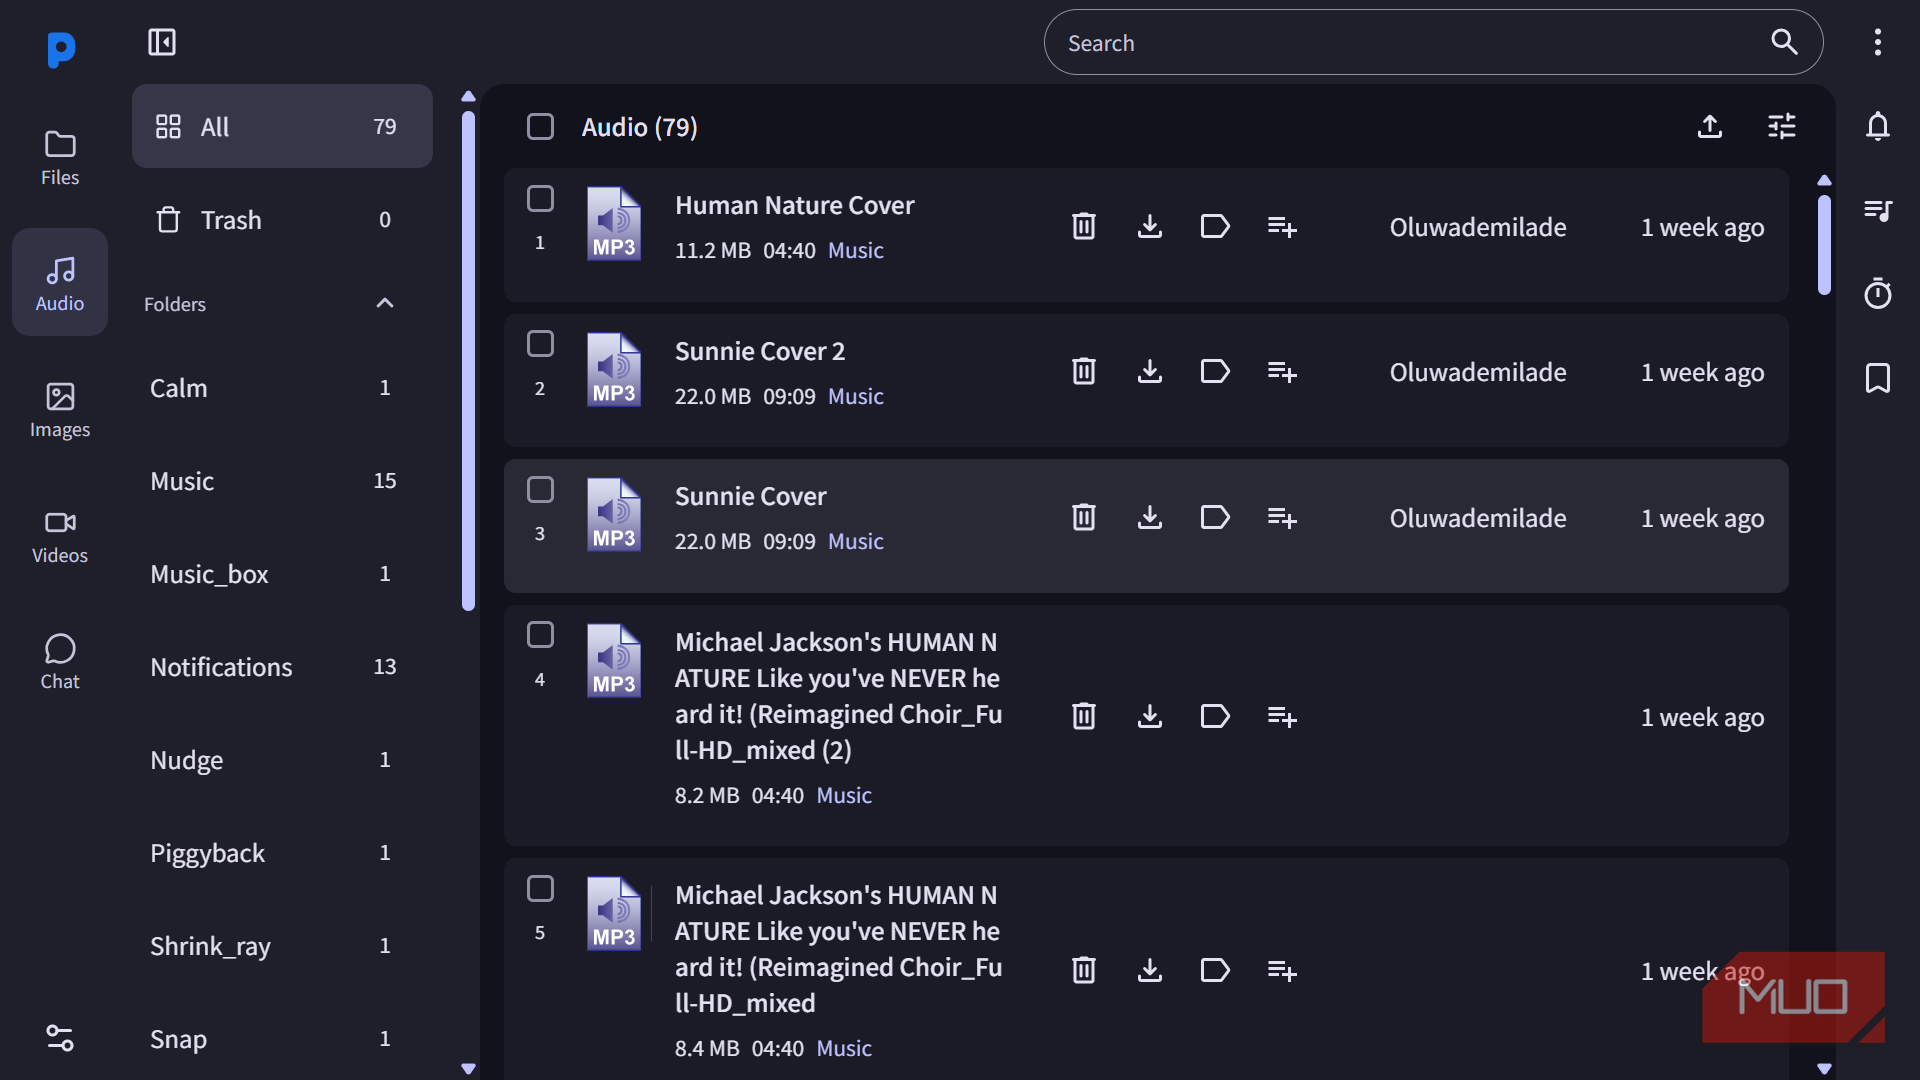
Task: Open the Notifications folder
Action: point(282,667)
